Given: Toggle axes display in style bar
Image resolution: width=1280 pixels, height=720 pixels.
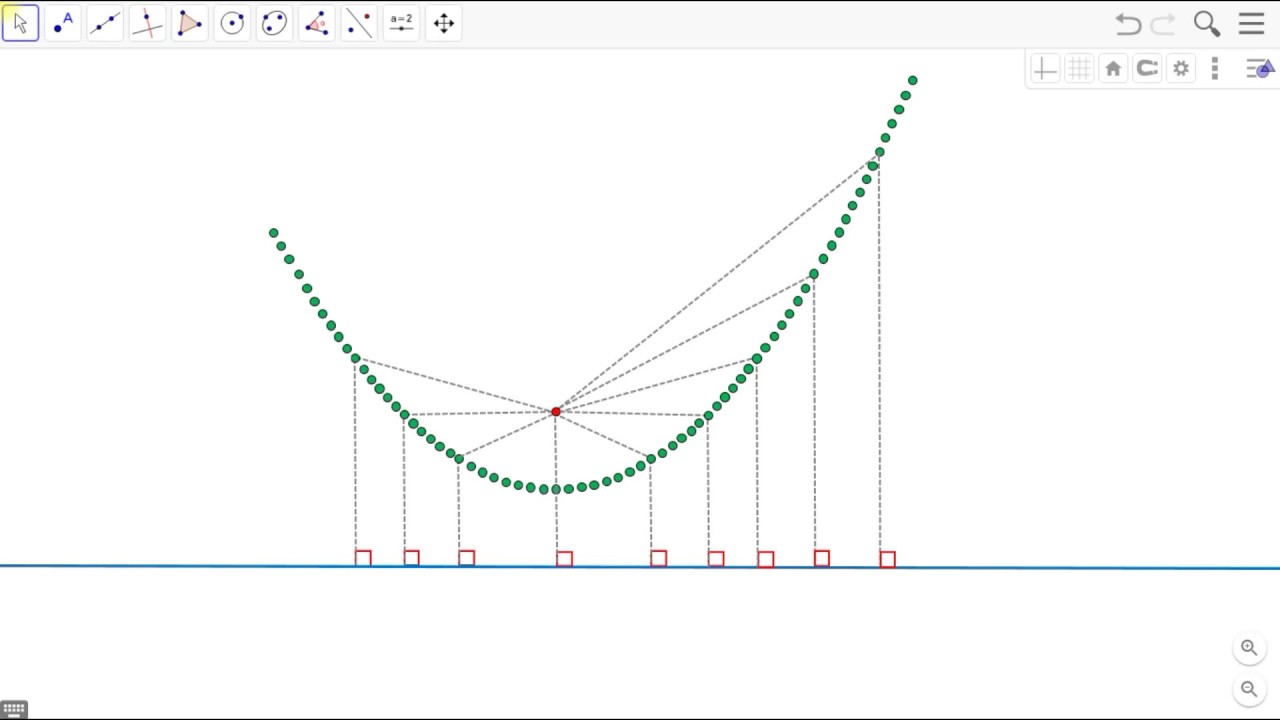Looking at the screenshot, I should click(x=1044, y=69).
